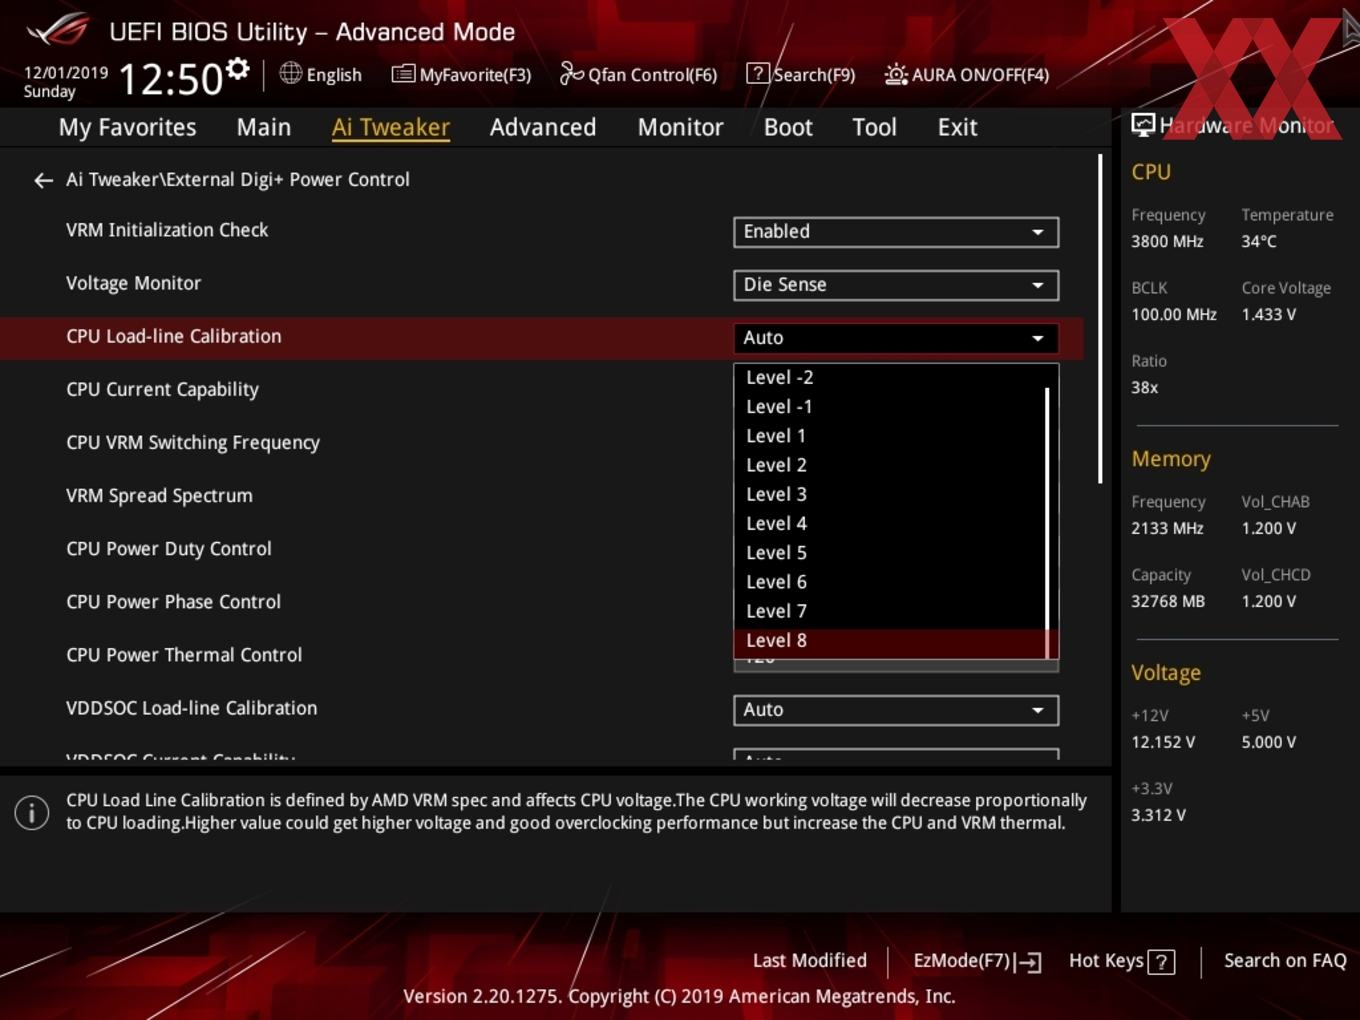Open VDDSOC Load-line Calibration dropdown
The image size is (1360, 1020).
pos(896,710)
